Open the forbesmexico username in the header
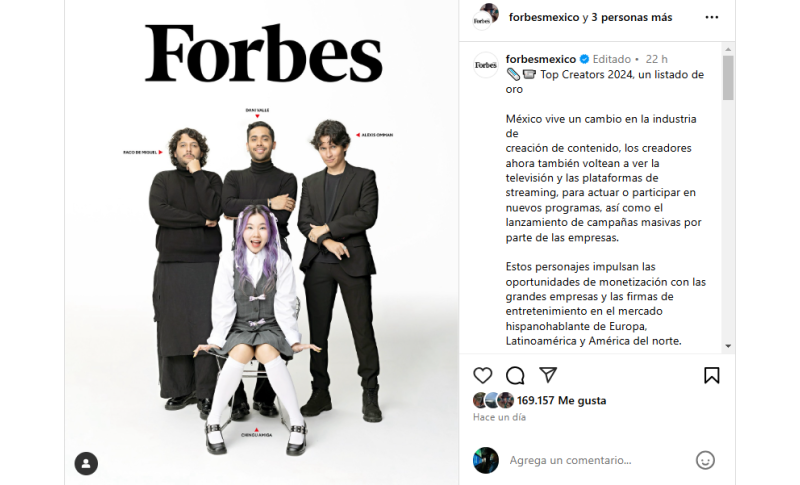This screenshot has height=485, width=800. pos(544,17)
